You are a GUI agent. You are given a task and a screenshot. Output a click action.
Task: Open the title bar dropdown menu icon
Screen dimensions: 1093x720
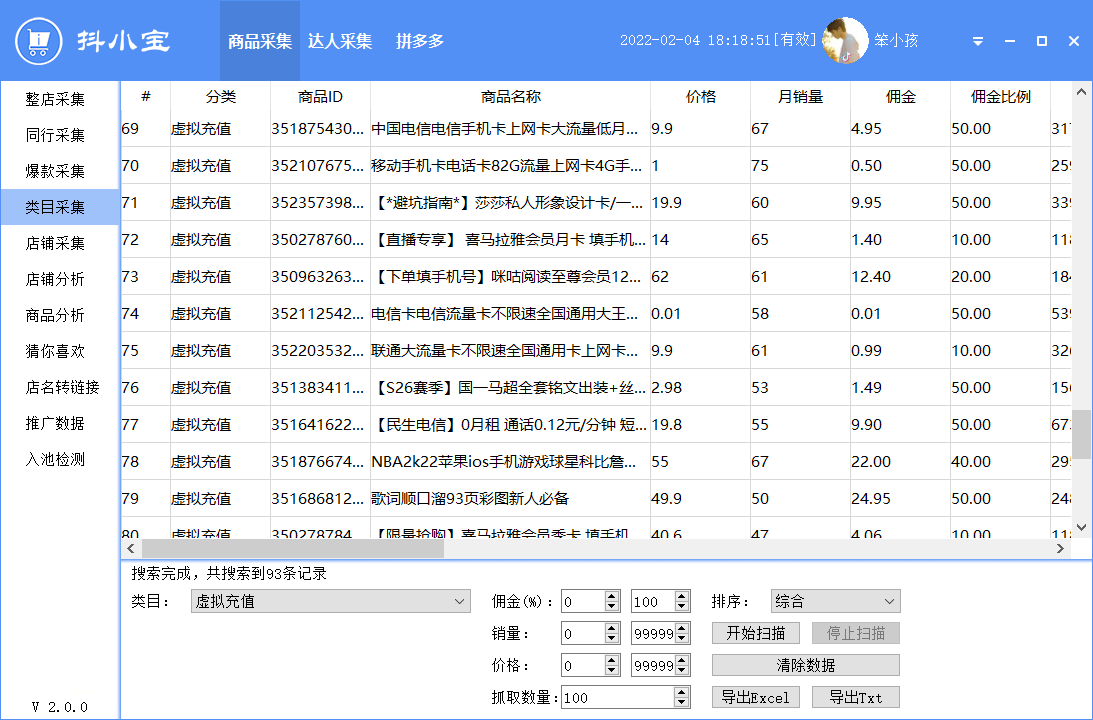click(978, 42)
